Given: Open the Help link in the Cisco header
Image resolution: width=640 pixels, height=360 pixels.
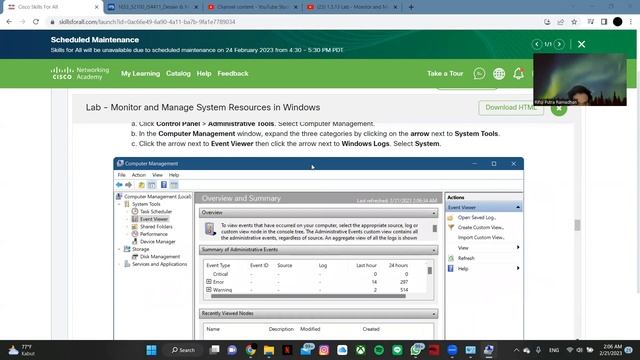Looking at the screenshot, I should (x=204, y=73).
